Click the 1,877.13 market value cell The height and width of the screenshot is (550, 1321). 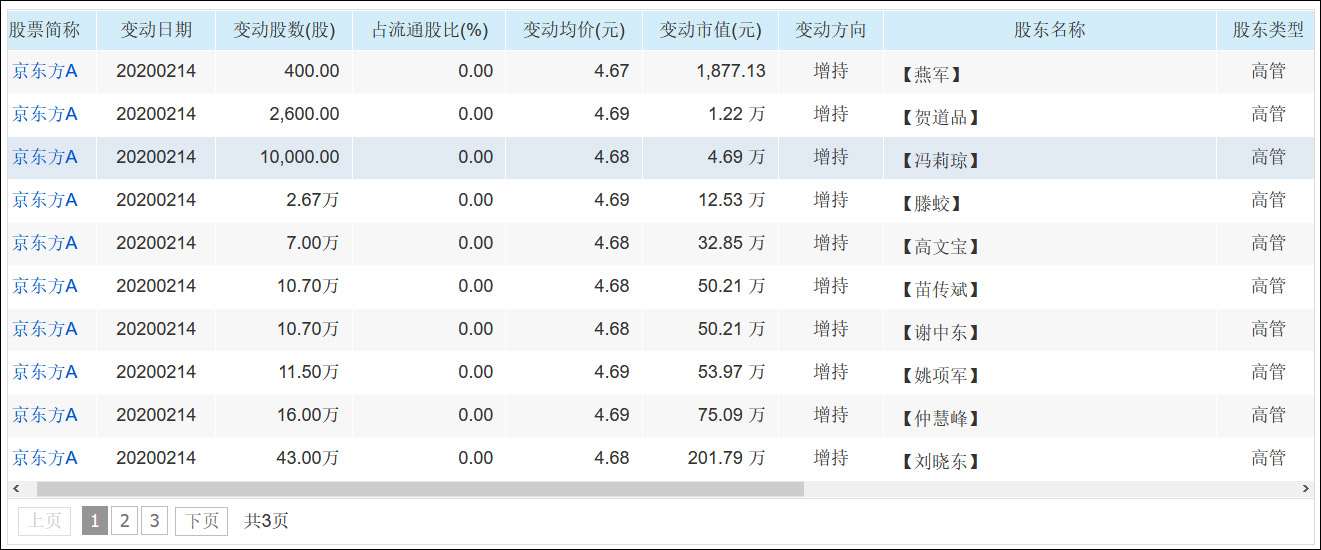click(x=710, y=71)
